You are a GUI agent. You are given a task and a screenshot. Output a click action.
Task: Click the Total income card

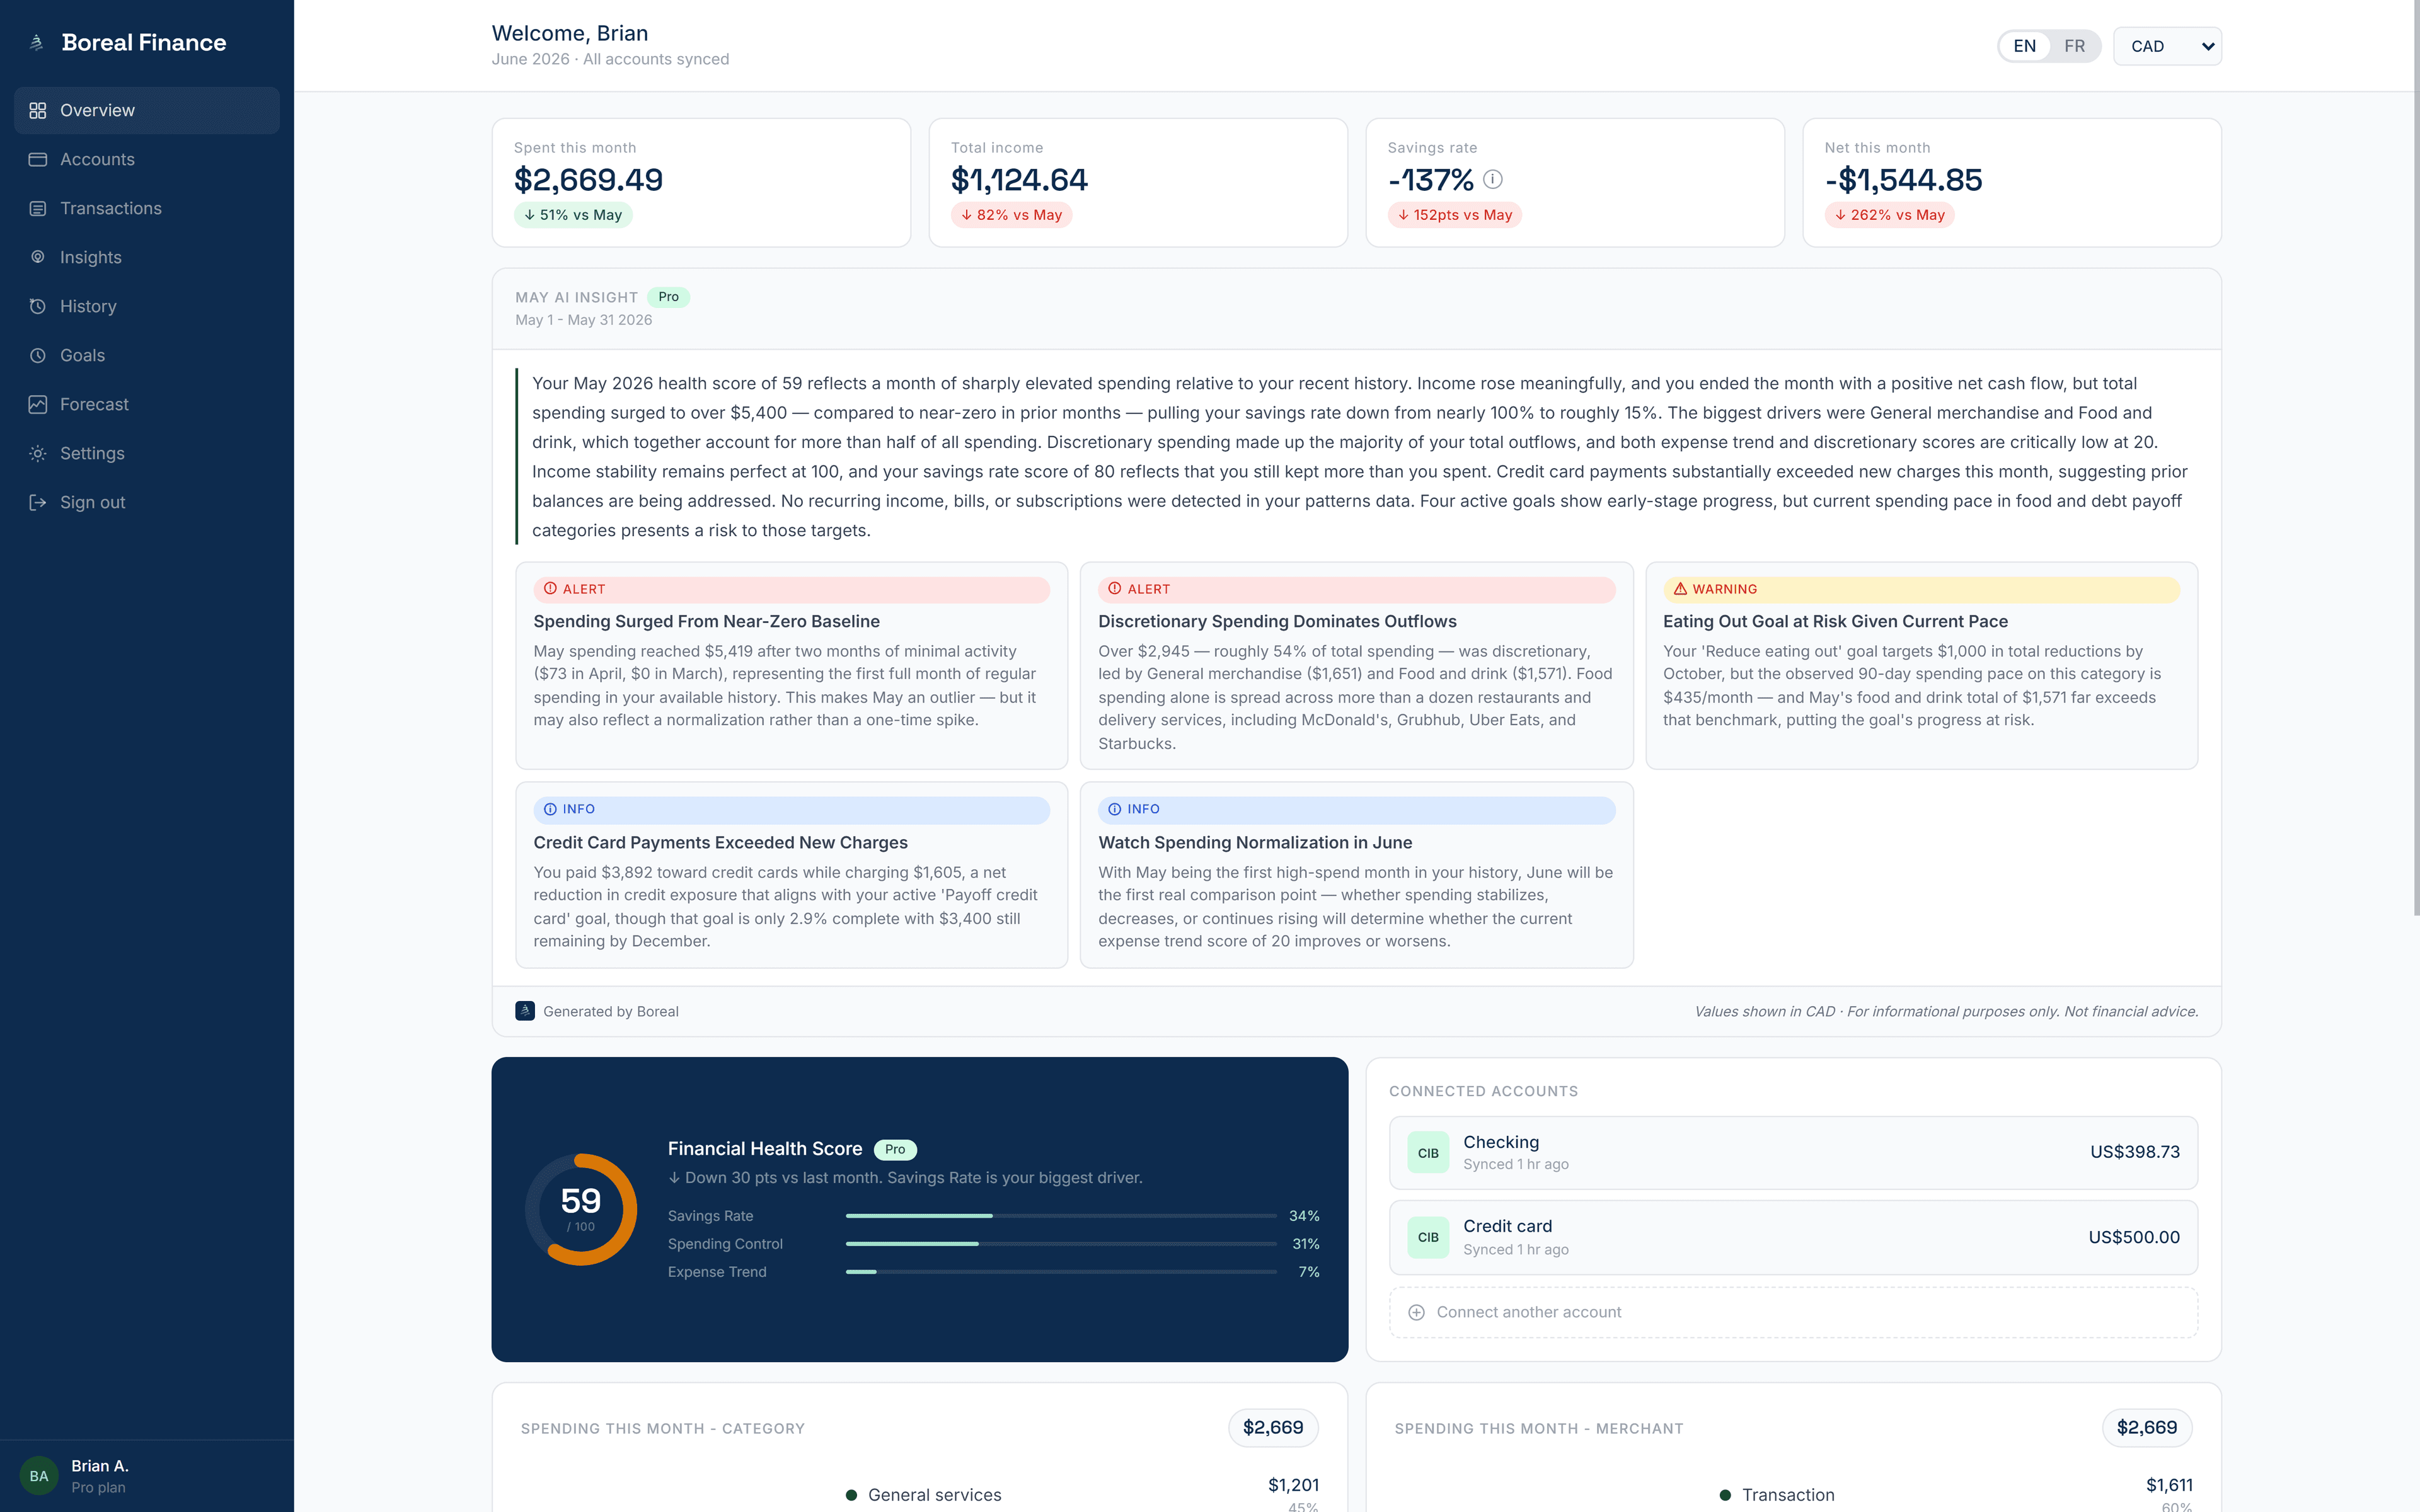point(1138,183)
